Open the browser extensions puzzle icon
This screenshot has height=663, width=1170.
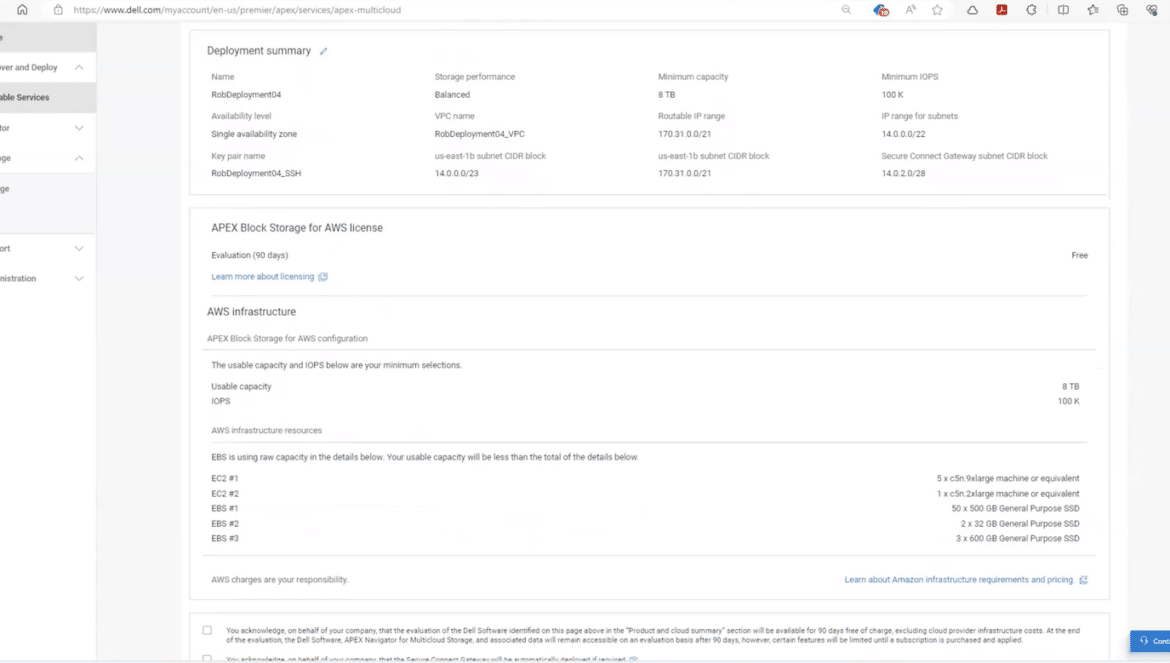point(1031,10)
